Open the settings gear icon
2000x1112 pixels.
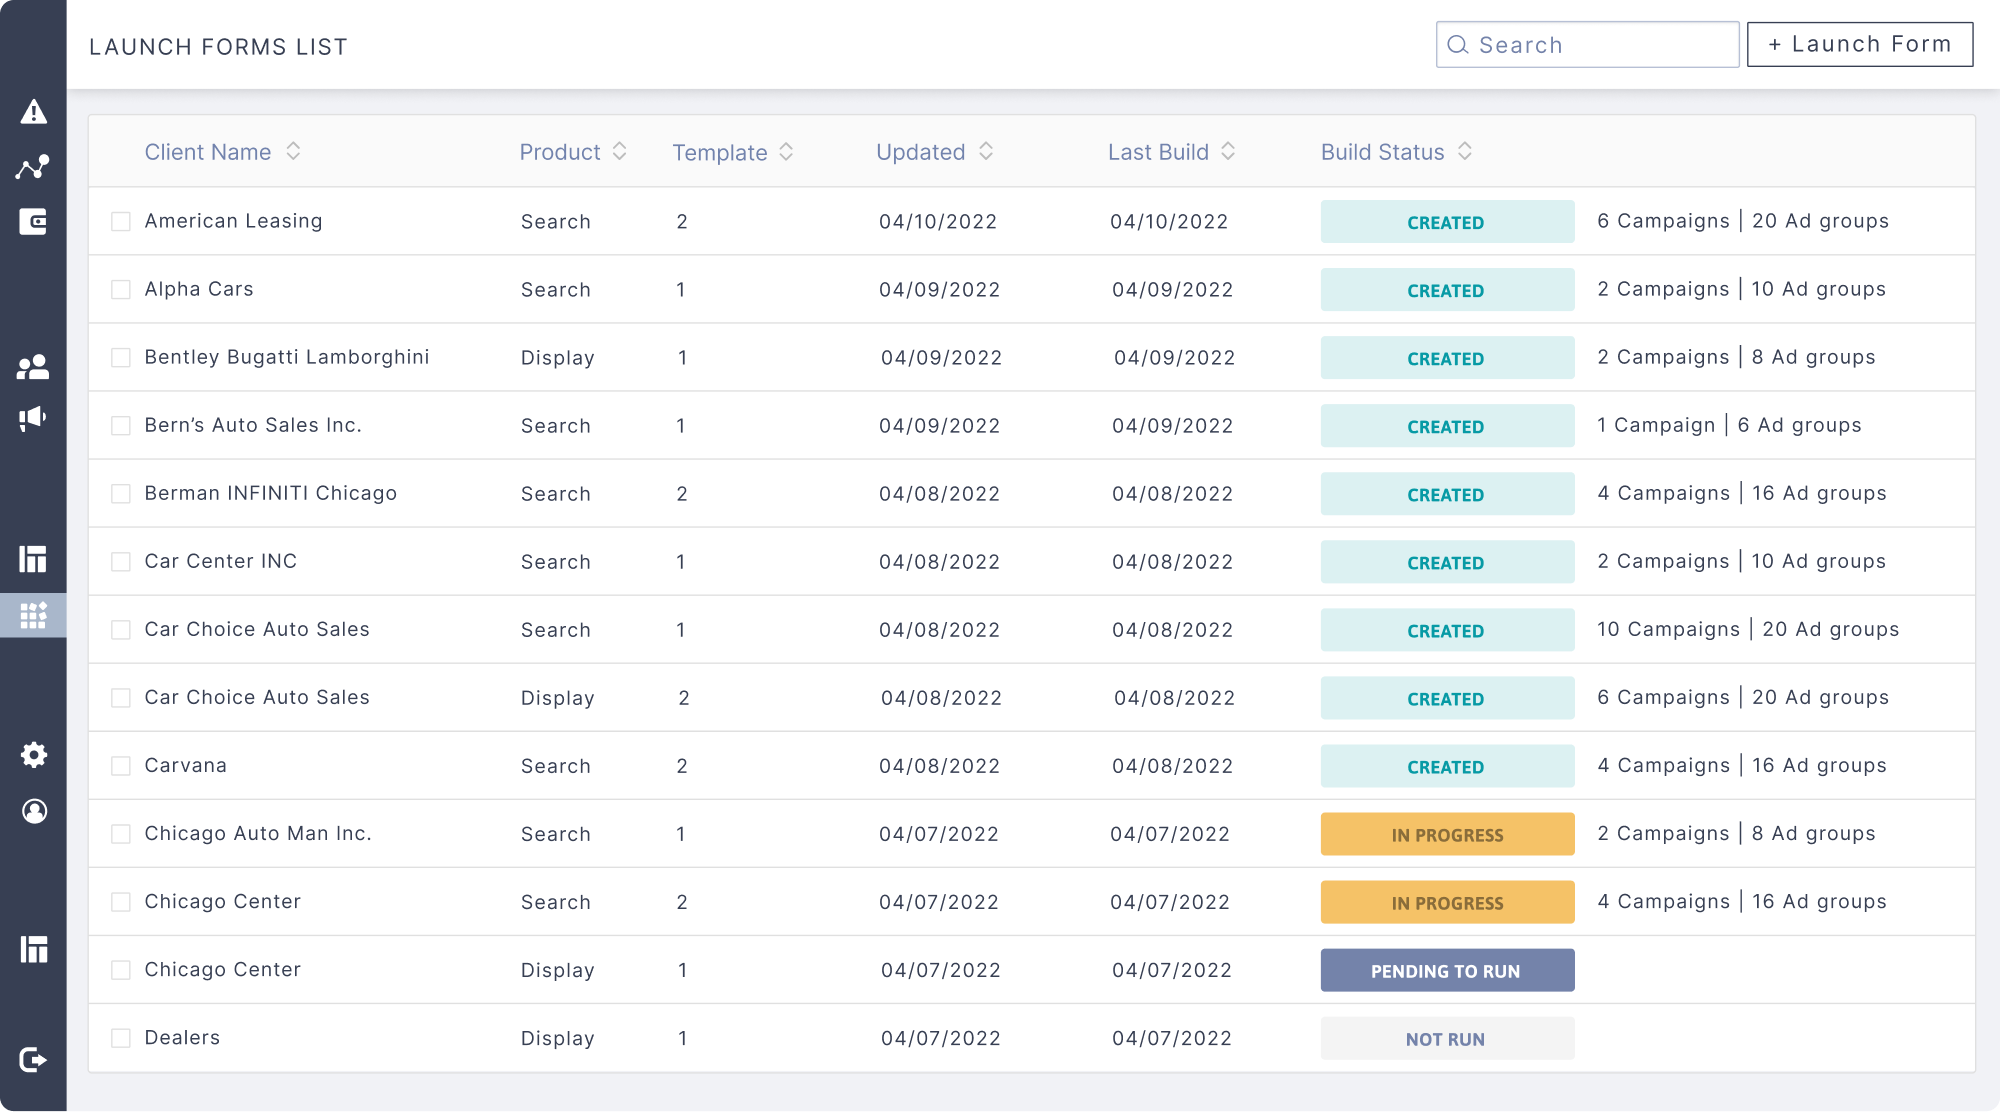(34, 755)
